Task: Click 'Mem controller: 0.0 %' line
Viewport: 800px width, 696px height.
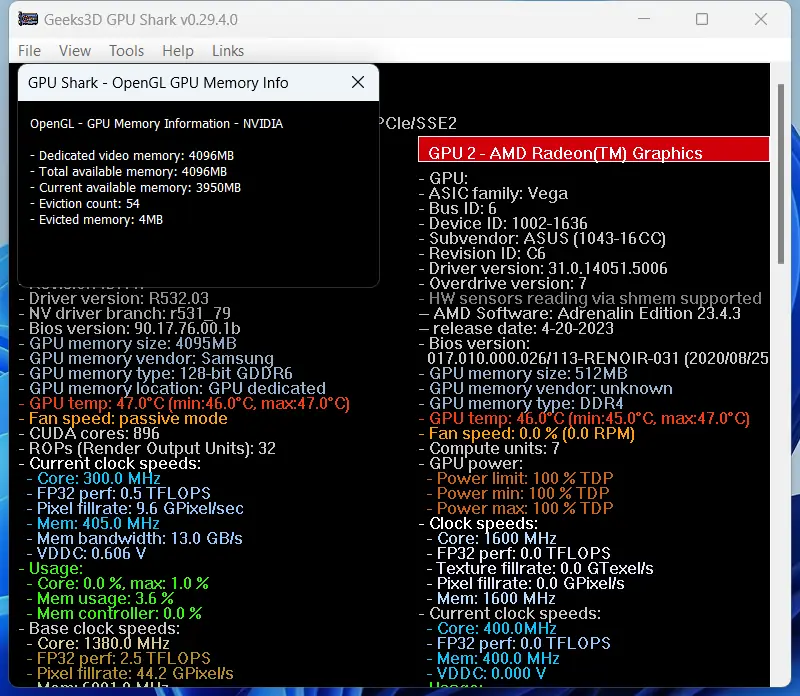Action: point(114,614)
